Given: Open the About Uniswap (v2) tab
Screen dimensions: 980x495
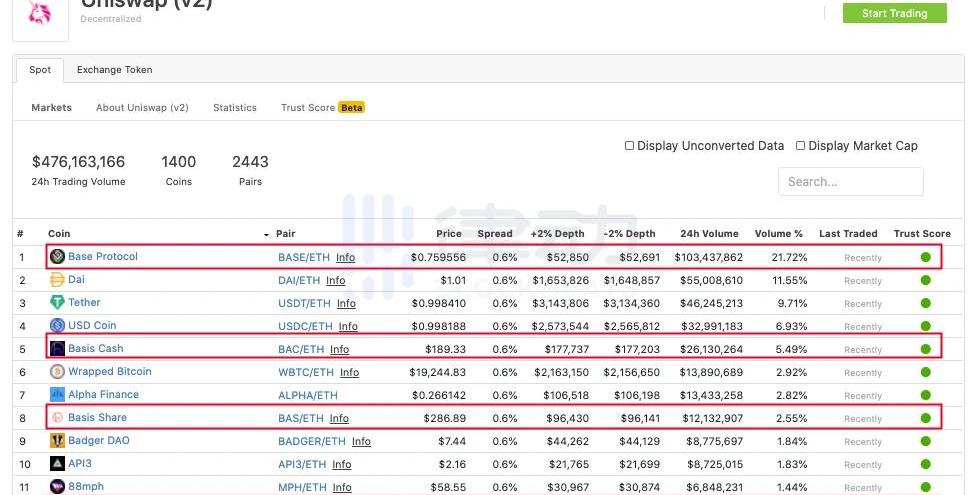Looking at the screenshot, I should click(142, 108).
